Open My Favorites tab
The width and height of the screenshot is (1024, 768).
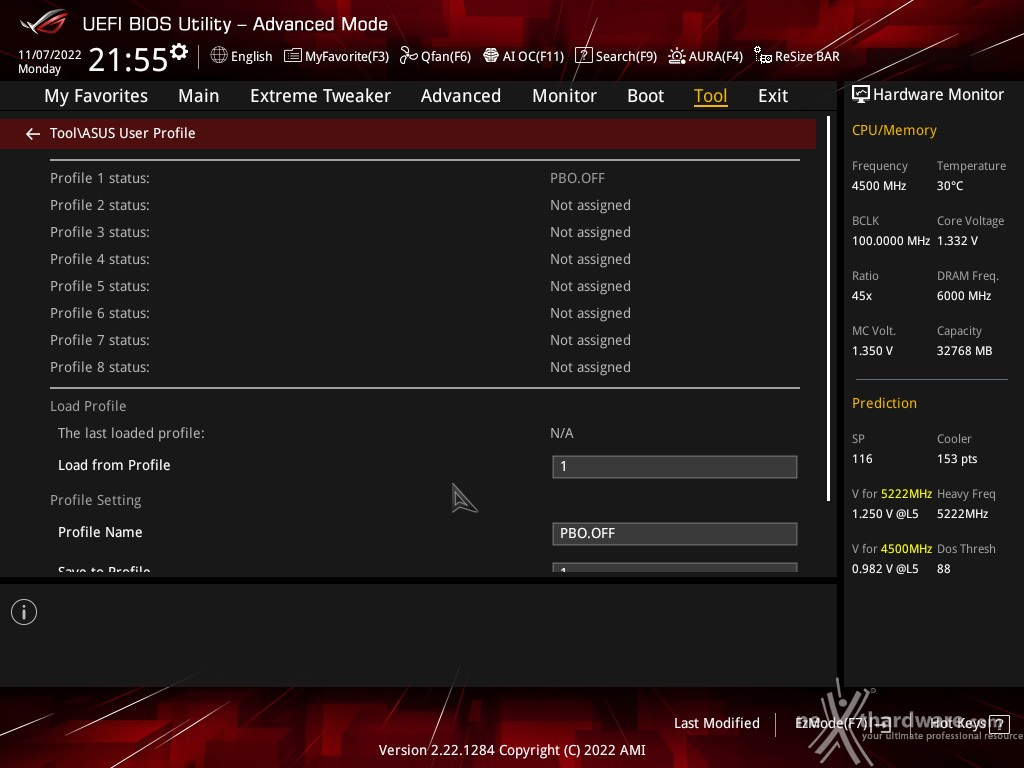(96, 96)
